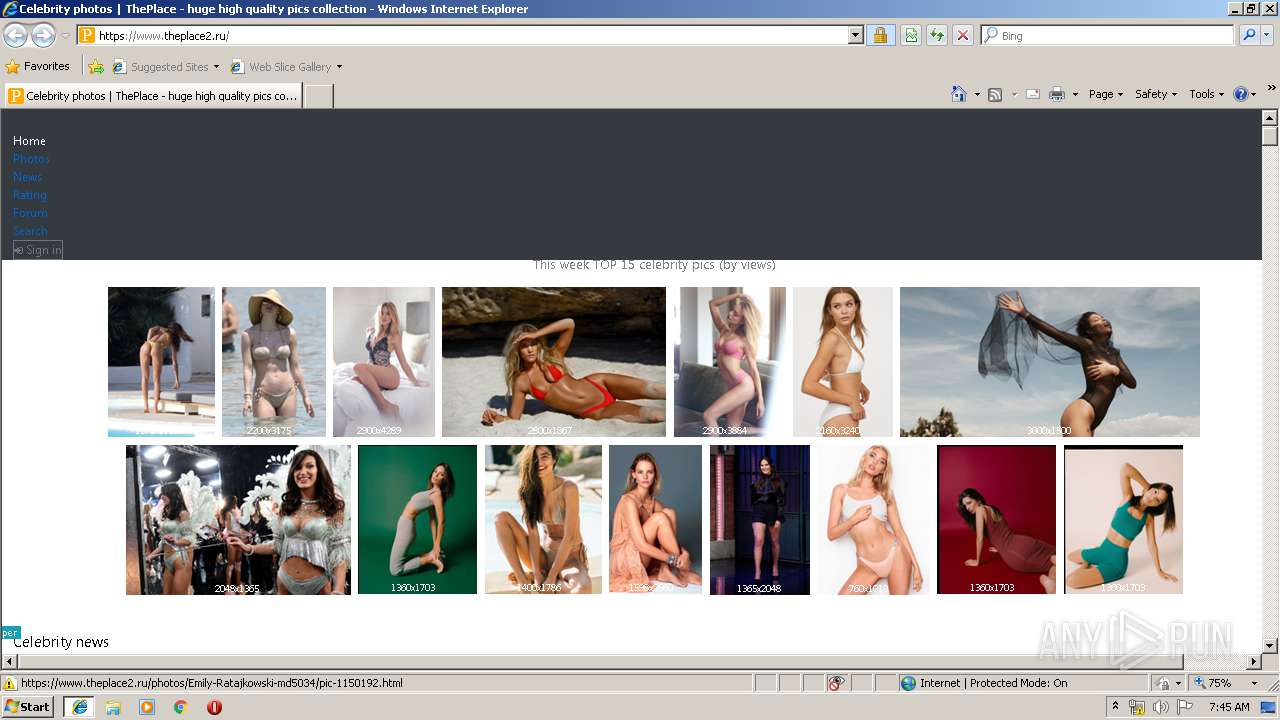Viewport: 1280px width, 720px height.
Task: Open the Page menu dropdown
Action: pyautogui.click(x=1105, y=94)
